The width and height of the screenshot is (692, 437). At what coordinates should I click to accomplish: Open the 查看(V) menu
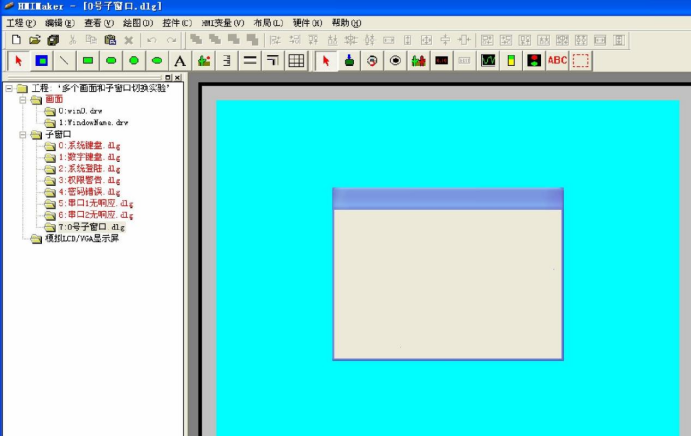99,23
